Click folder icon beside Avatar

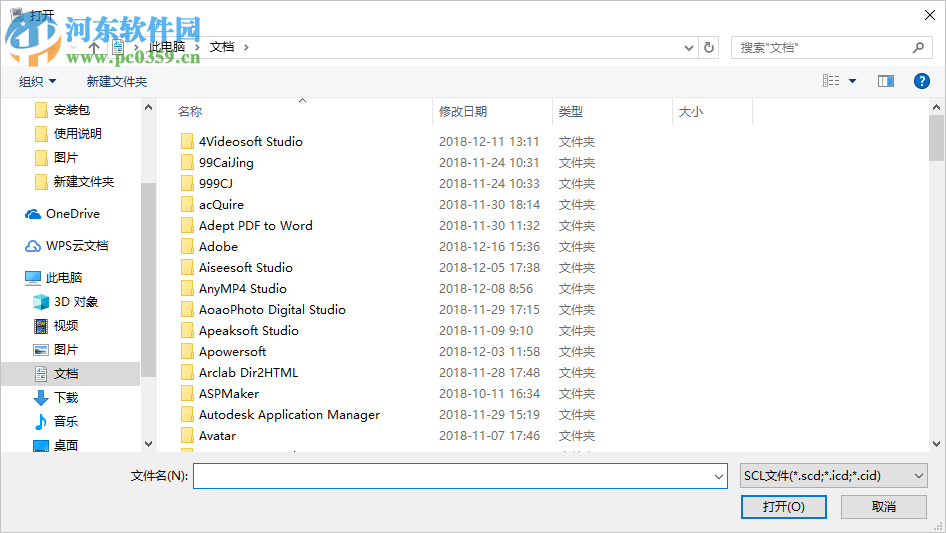pos(187,435)
